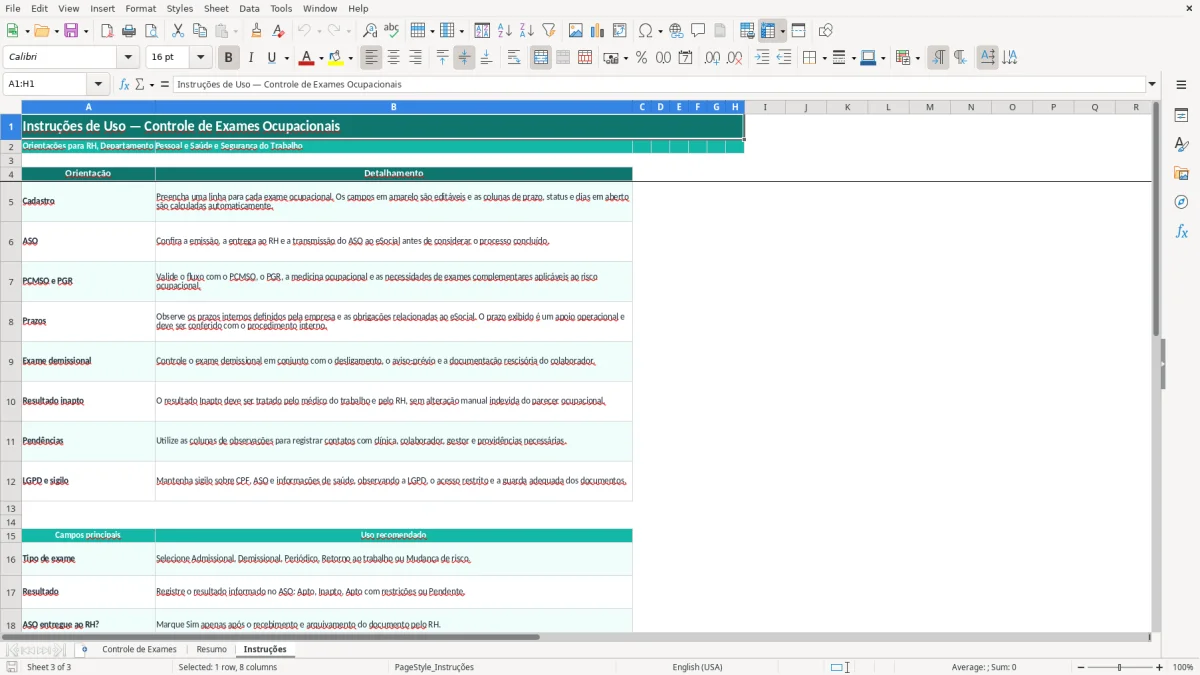Viewport: 1200px width, 675px height.
Task: Click the Copy icon
Action: point(200,31)
